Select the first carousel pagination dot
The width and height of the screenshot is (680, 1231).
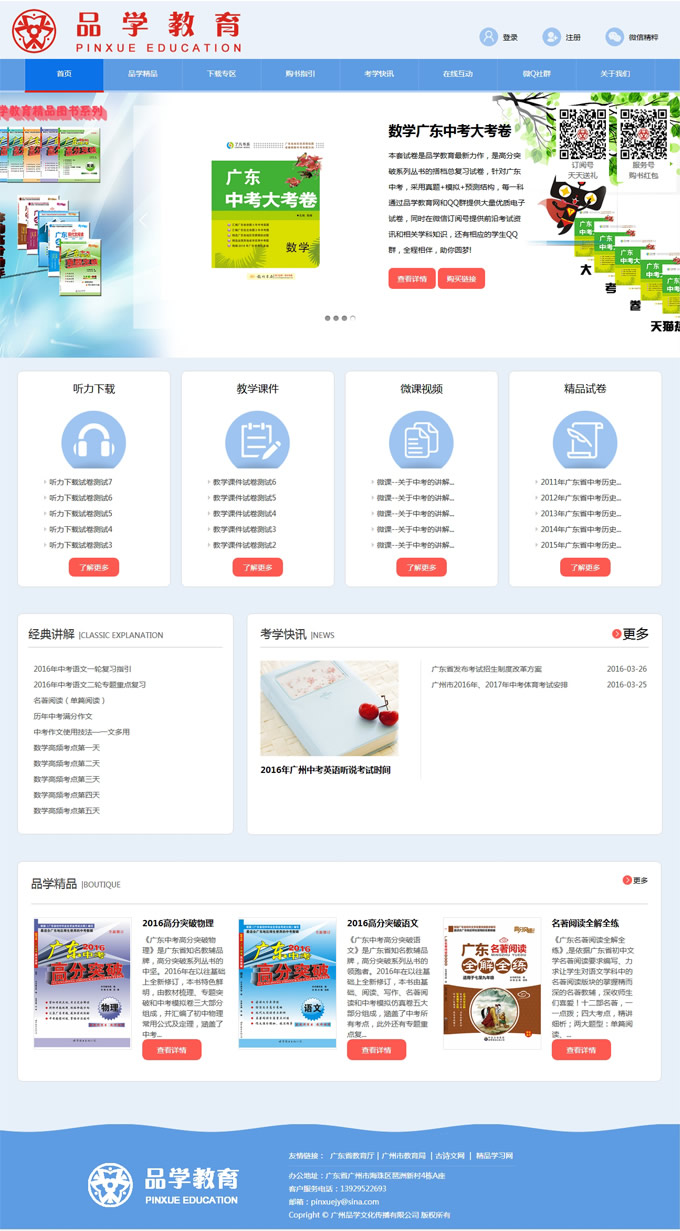[327, 318]
